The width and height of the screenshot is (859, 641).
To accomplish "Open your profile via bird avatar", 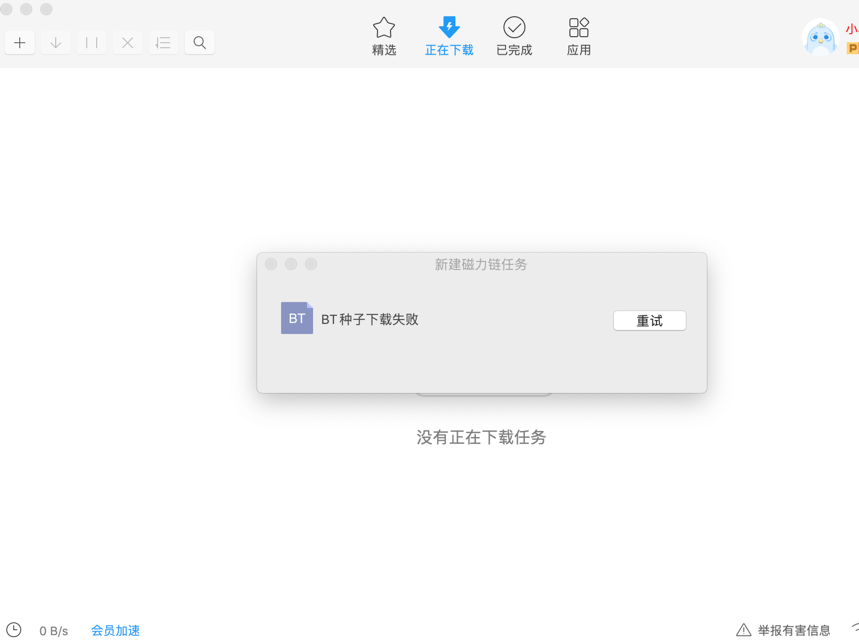I will [x=820, y=38].
